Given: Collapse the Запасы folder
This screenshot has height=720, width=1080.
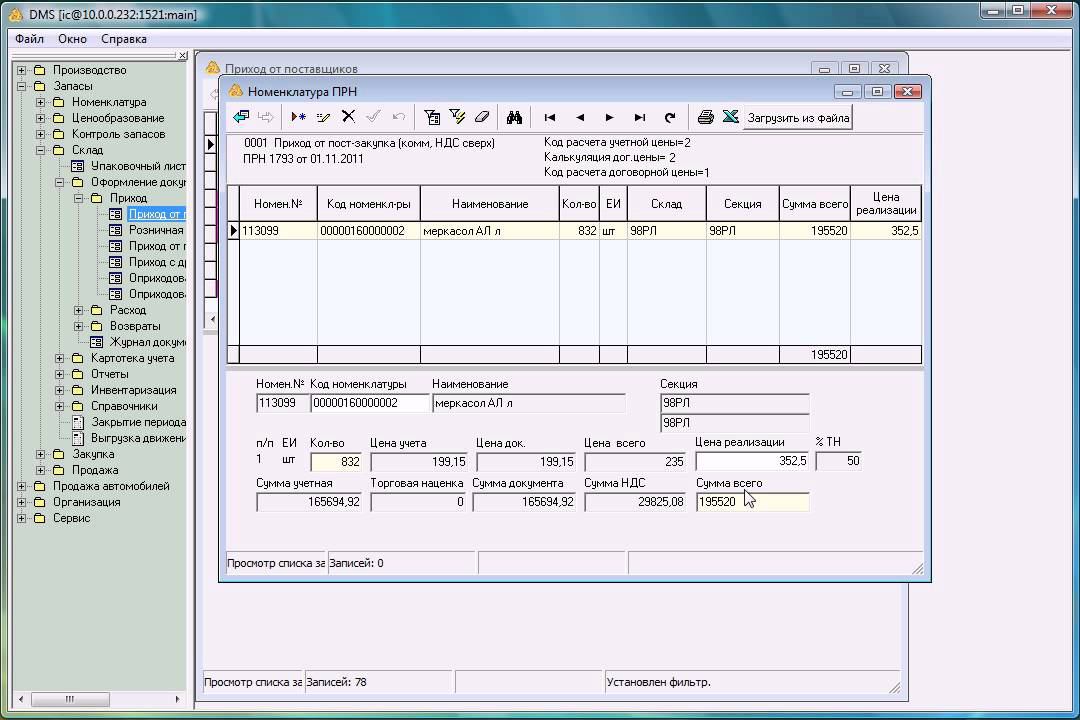Looking at the screenshot, I should (21, 86).
